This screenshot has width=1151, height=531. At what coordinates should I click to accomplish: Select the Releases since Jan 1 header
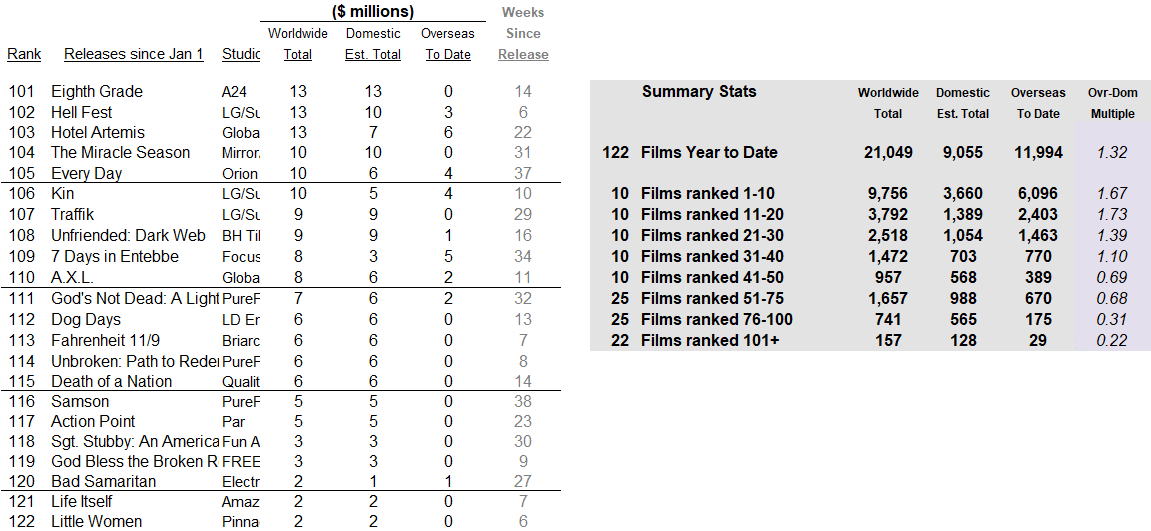(x=134, y=54)
